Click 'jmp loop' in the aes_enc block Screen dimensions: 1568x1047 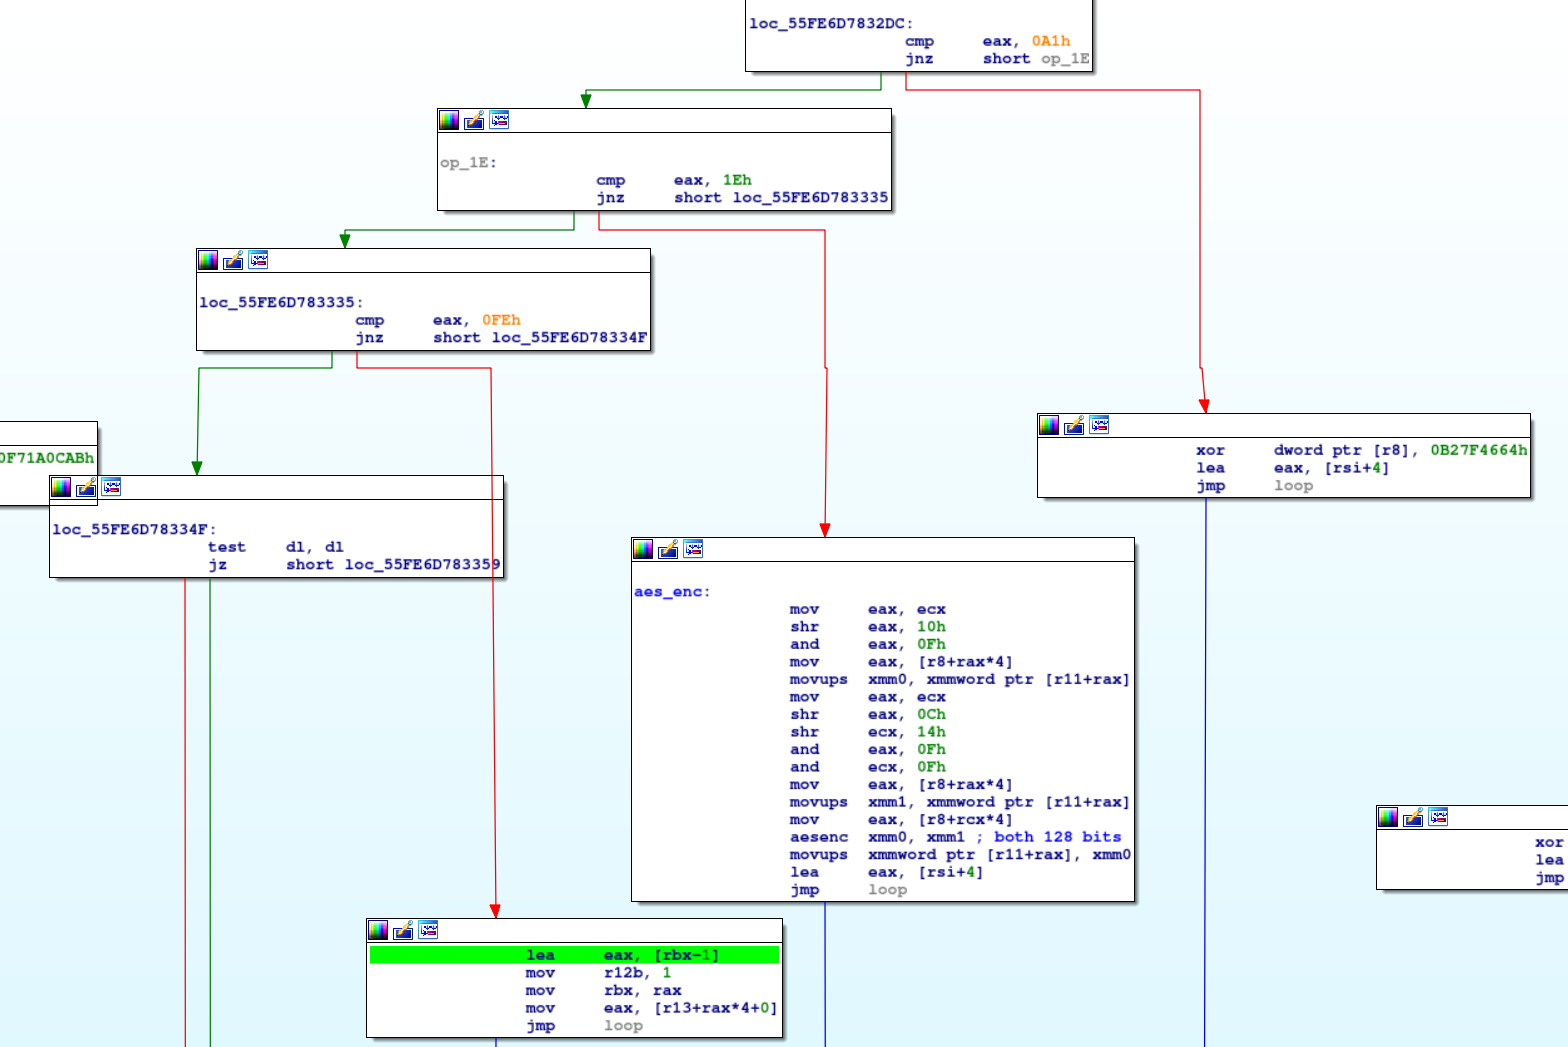point(848,890)
